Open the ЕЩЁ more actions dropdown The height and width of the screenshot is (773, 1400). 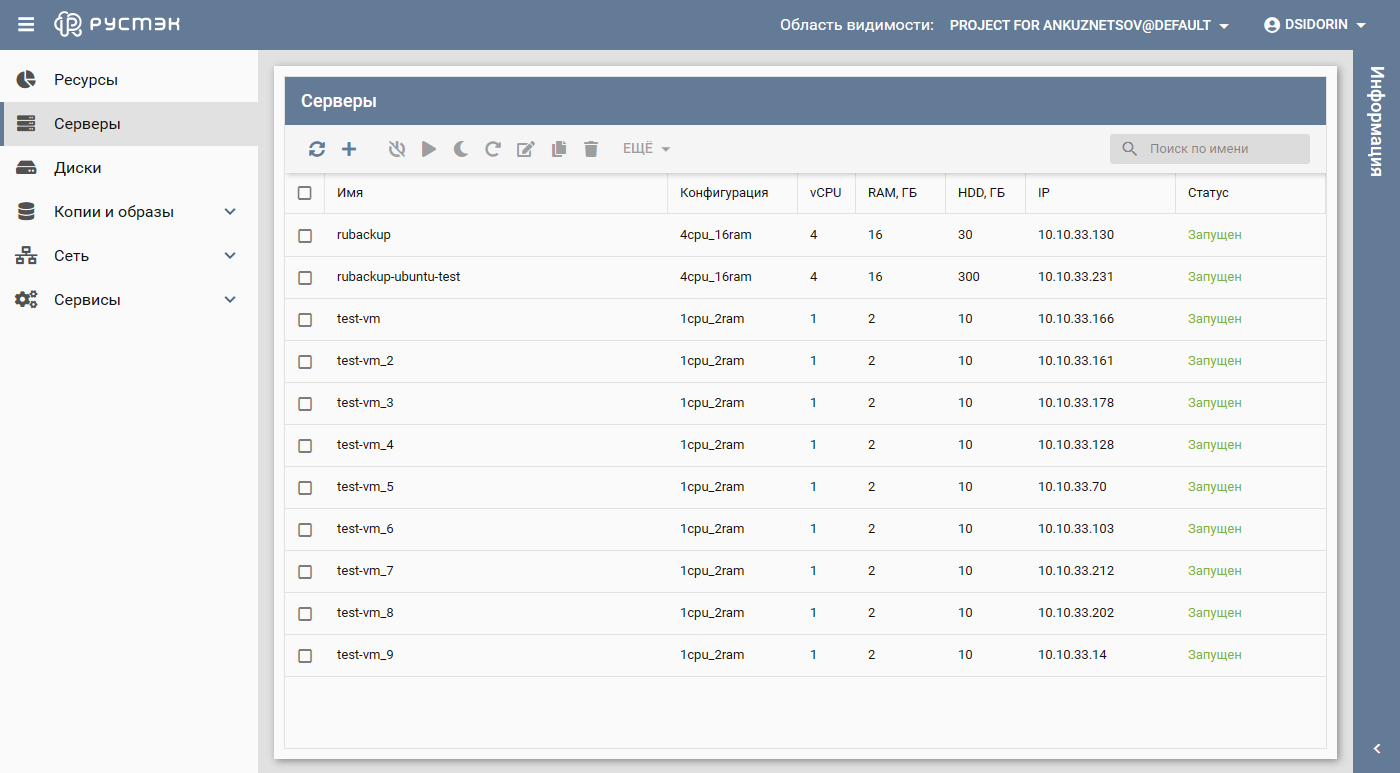pyautogui.click(x=646, y=149)
